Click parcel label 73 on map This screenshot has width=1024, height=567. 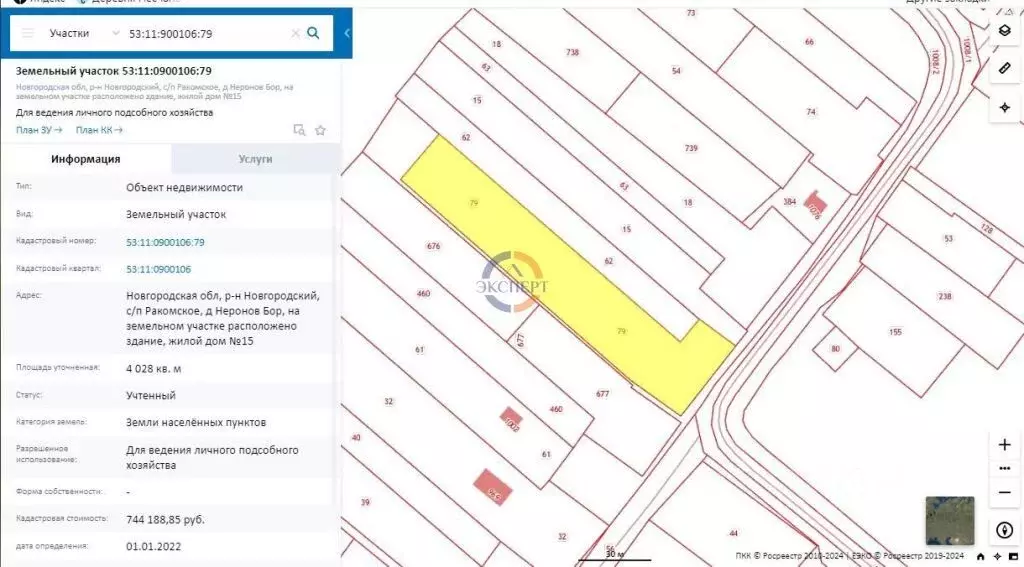691,13
